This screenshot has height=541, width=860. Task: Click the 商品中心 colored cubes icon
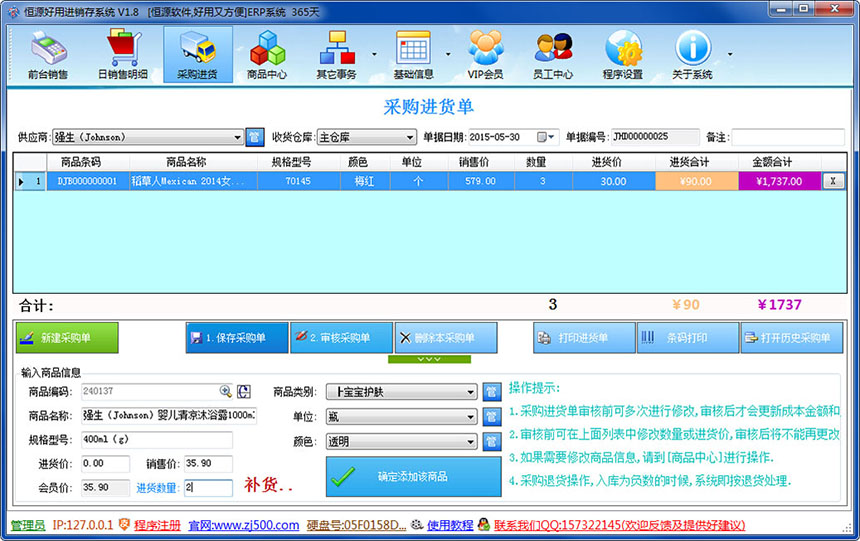point(267,55)
